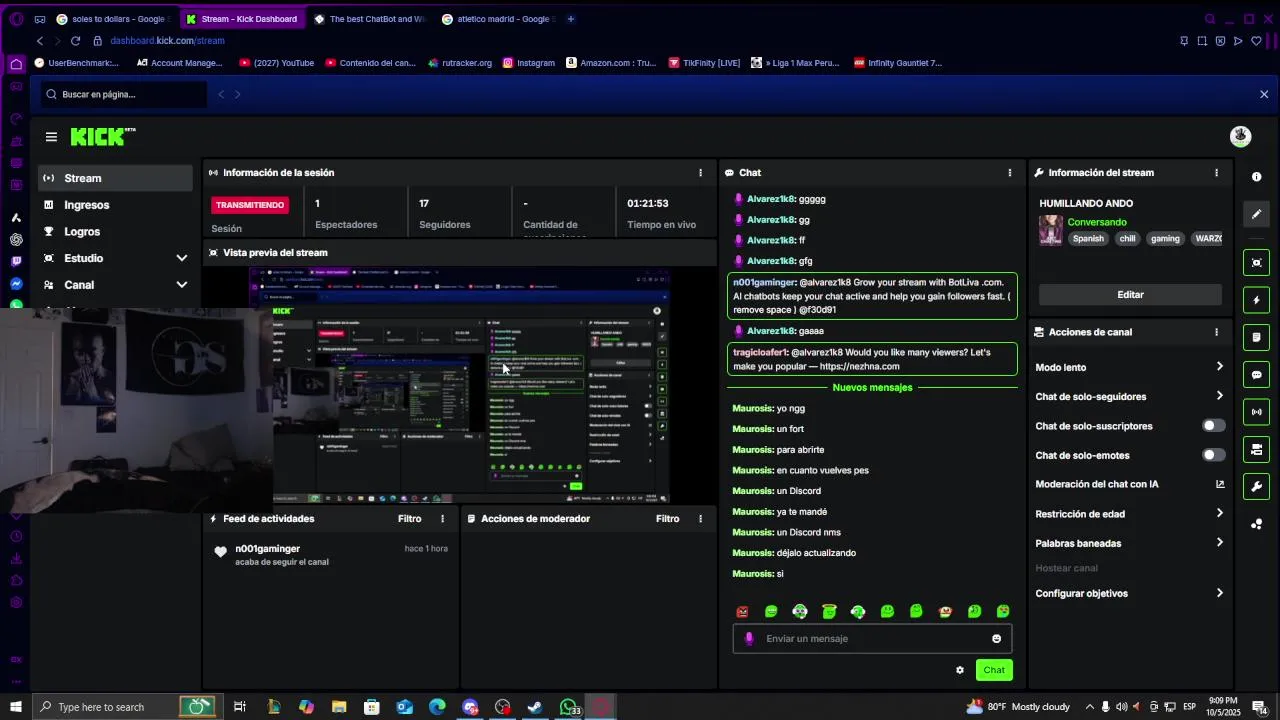Open the YouTube bookmark
Image resolution: width=1280 pixels, height=720 pixels.
point(277,63)
